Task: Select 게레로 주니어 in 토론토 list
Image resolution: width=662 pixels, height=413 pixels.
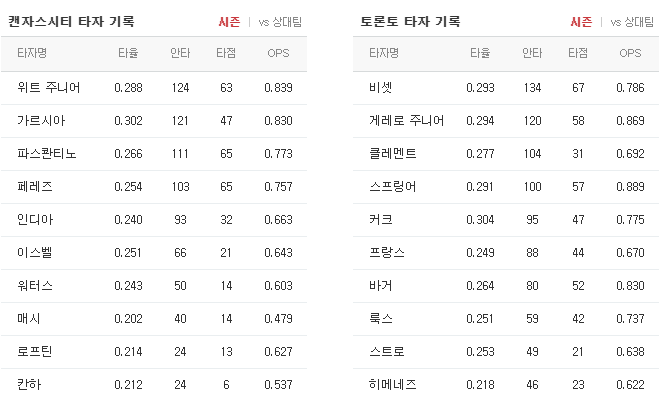Action: (407, 121)
